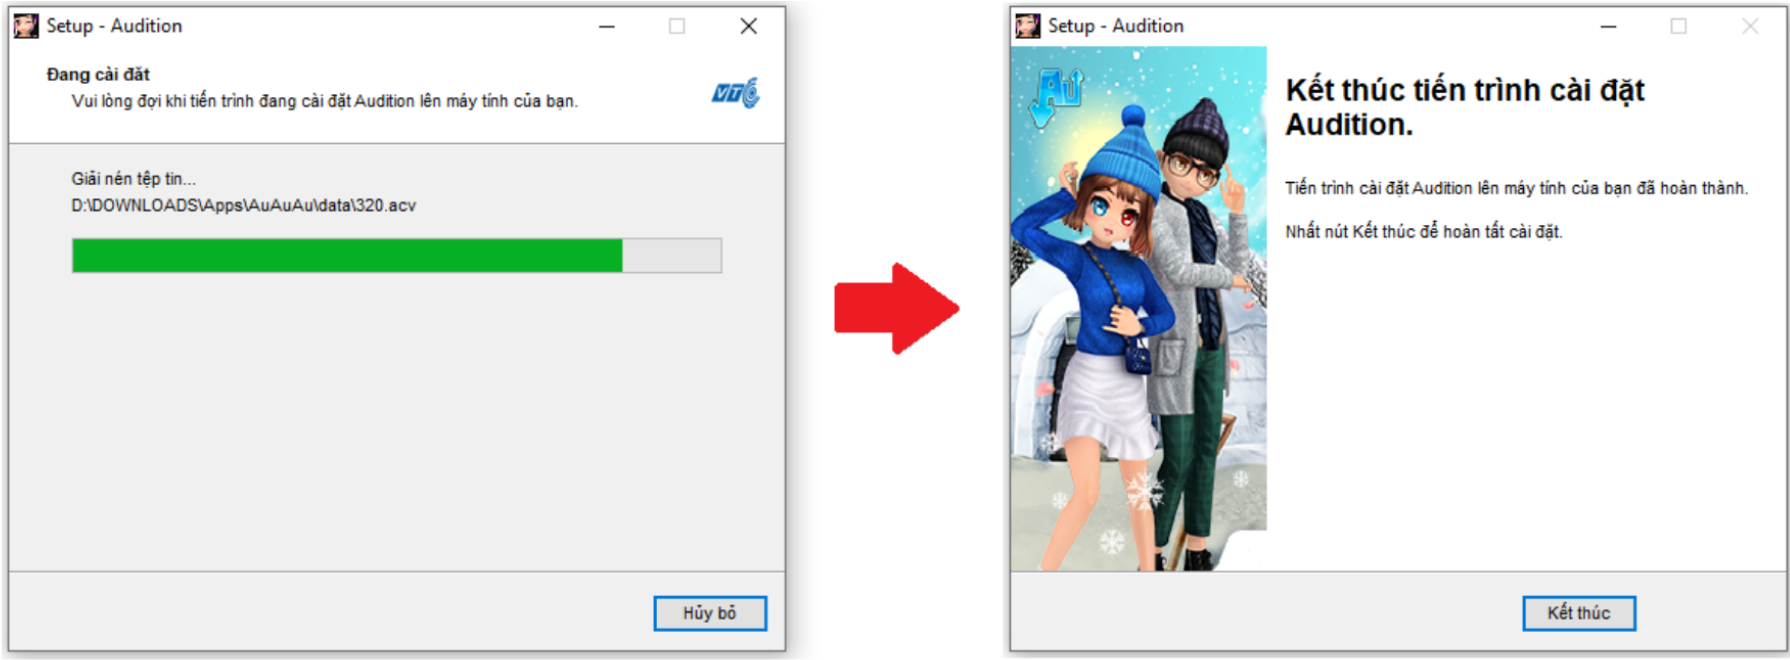The width and height of the screenshot is (1790, 660).
Task: Click the installation progress bar
Action: click(397, 255)
